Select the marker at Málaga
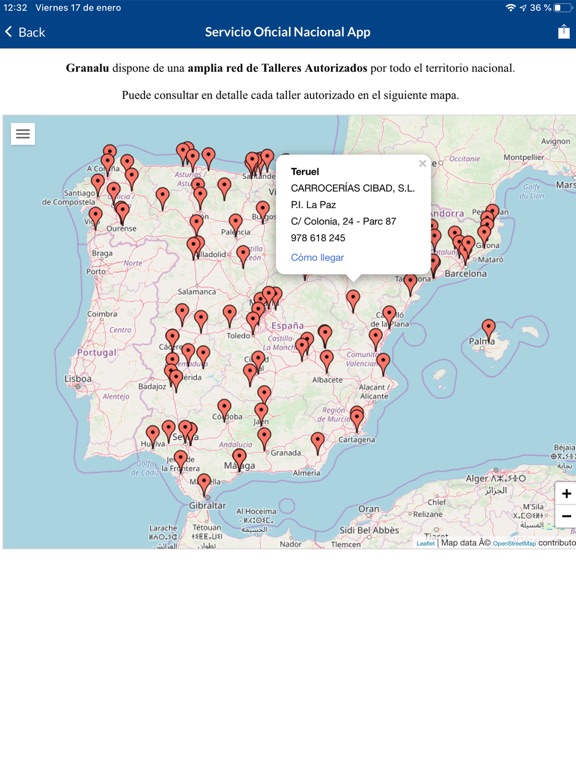This screenshot has width=576, height=768. (239, 459)
